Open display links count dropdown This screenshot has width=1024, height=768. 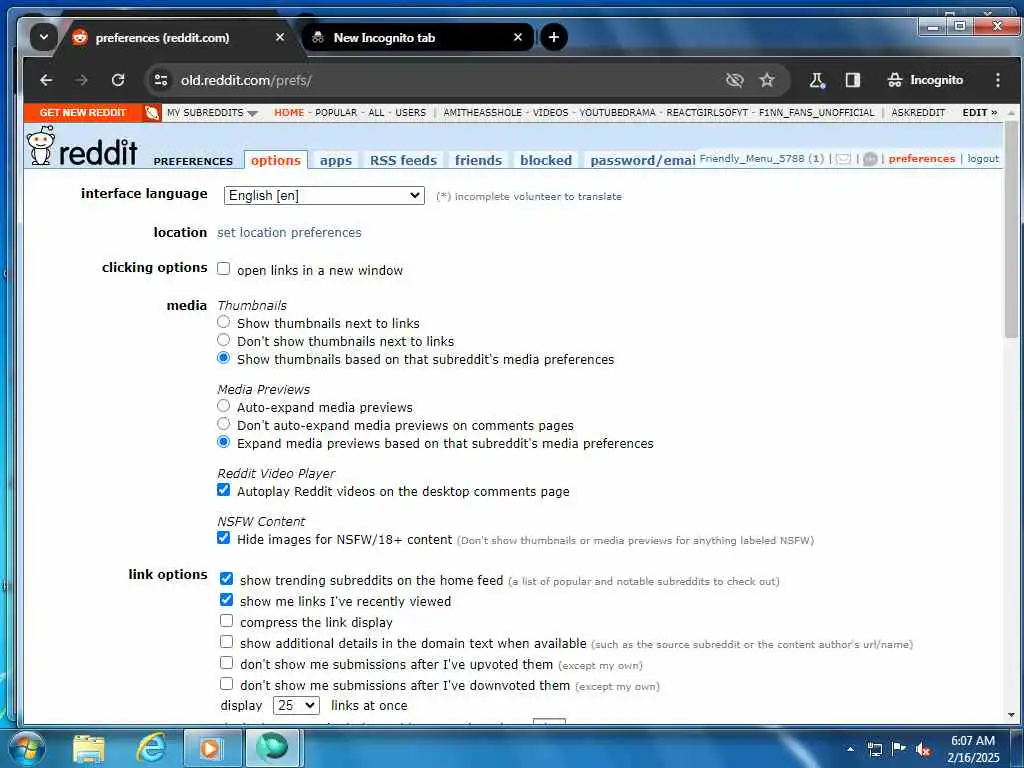tap(296, 705)
